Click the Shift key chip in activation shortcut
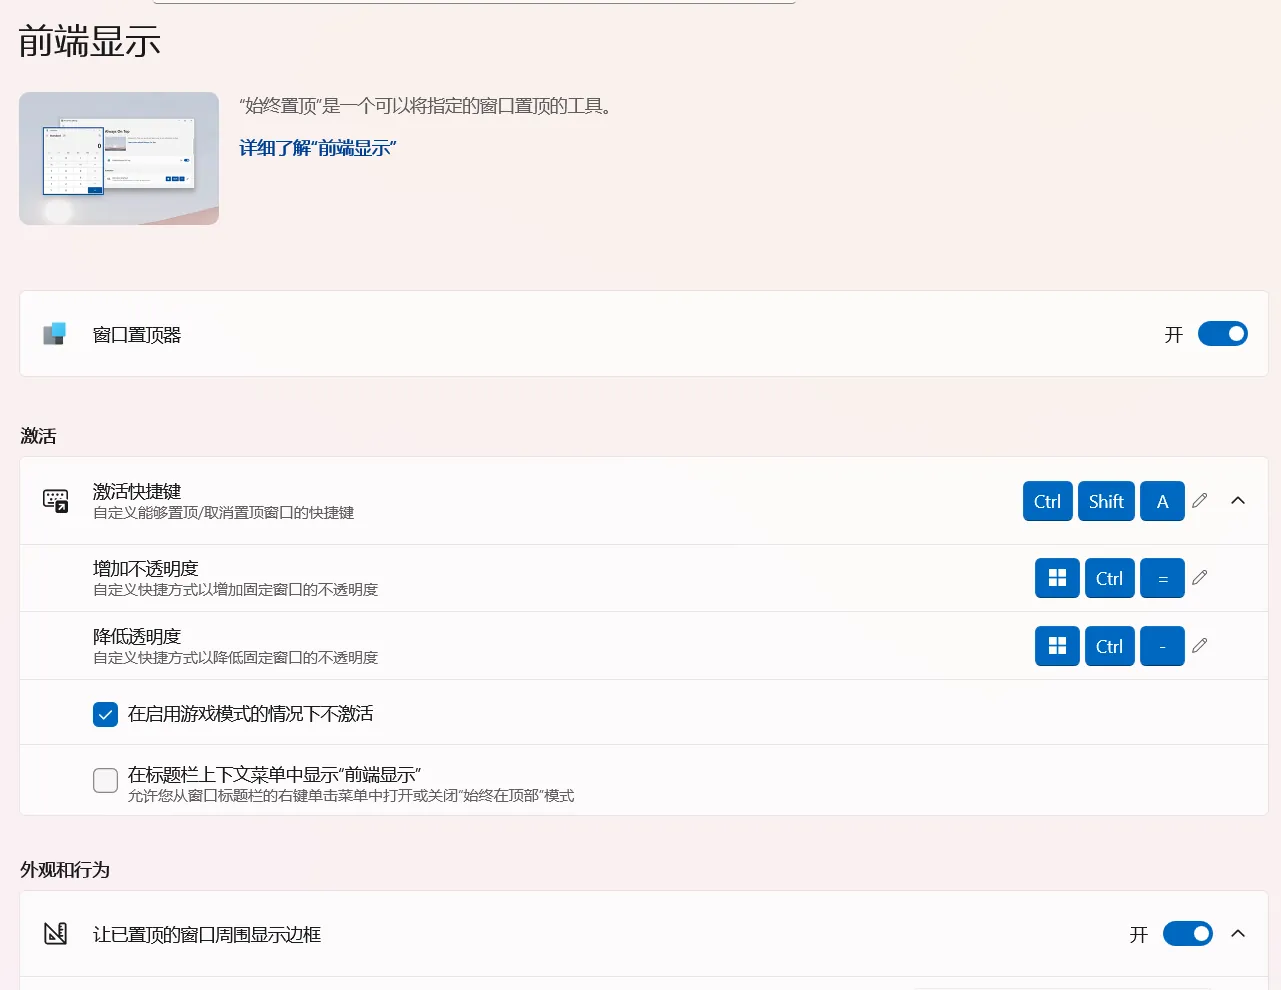 click(1106, 501)
